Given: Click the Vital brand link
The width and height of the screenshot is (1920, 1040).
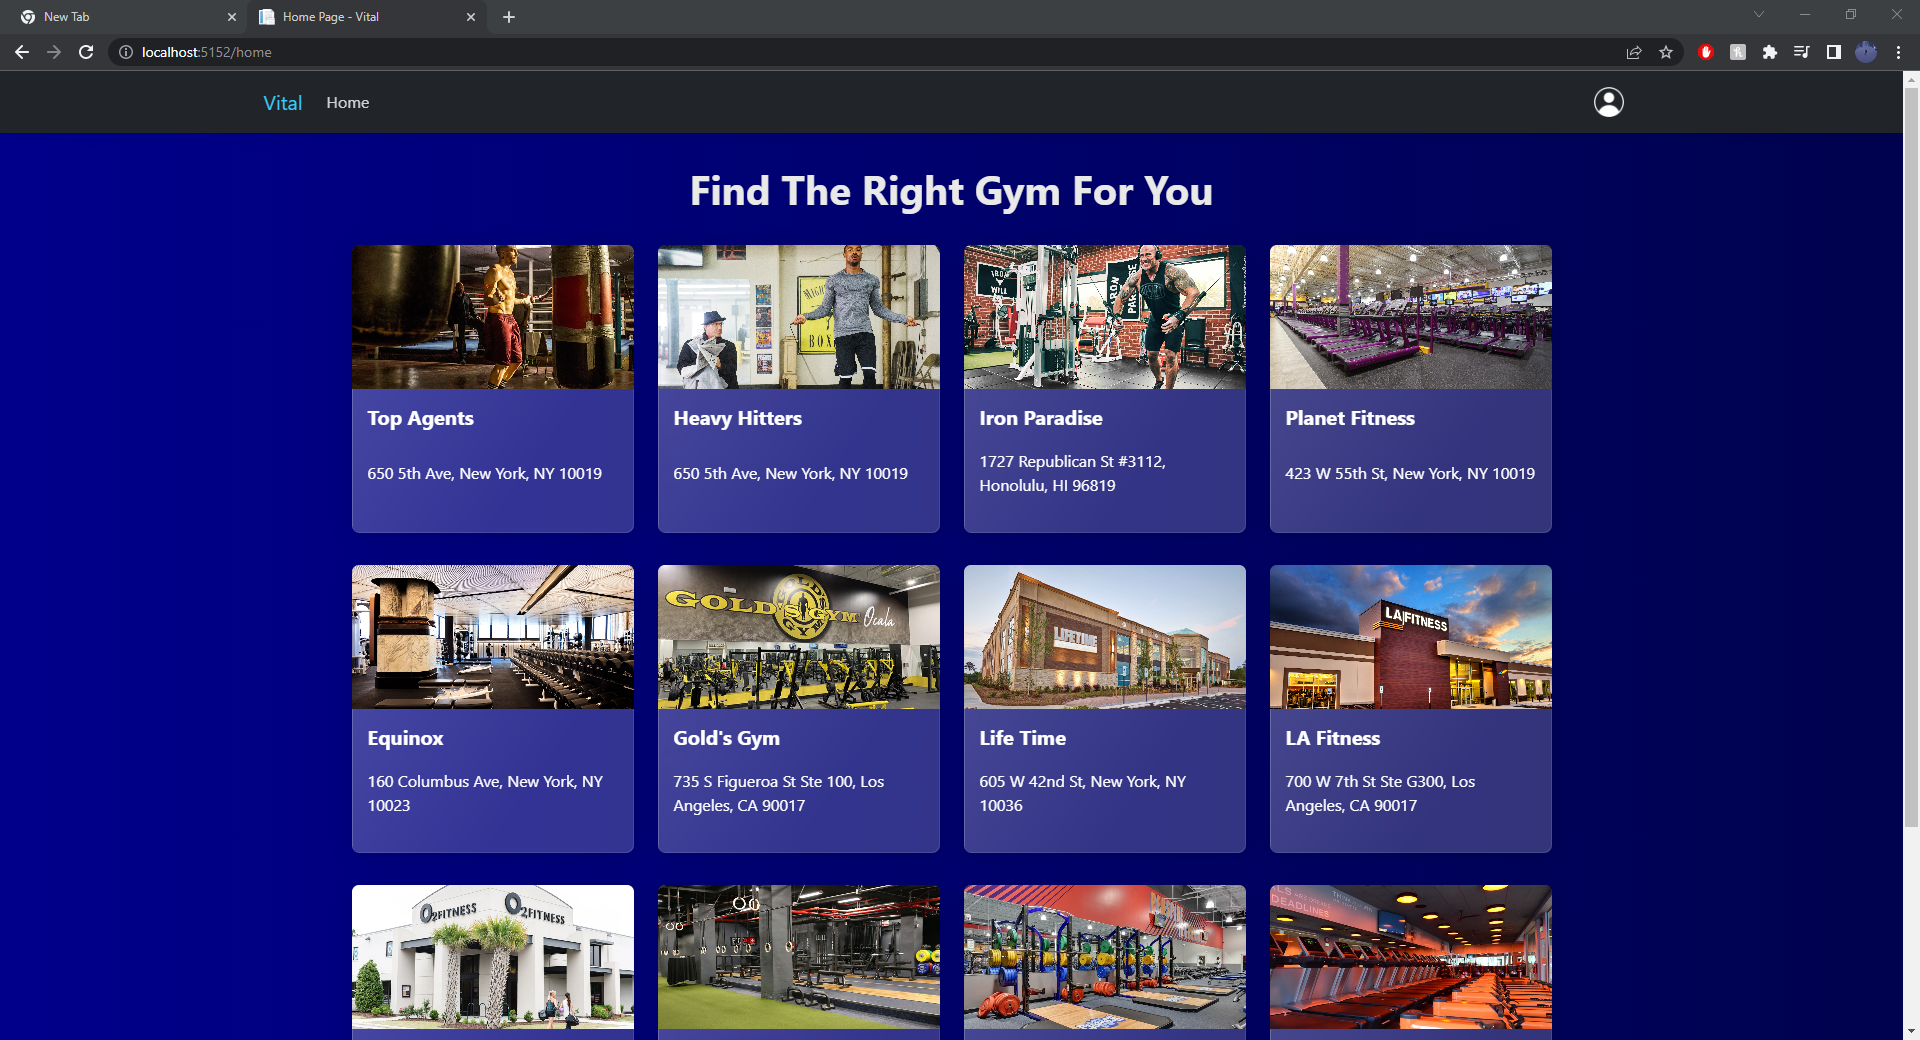Looking at the screenshot, I should pos(282,102).
